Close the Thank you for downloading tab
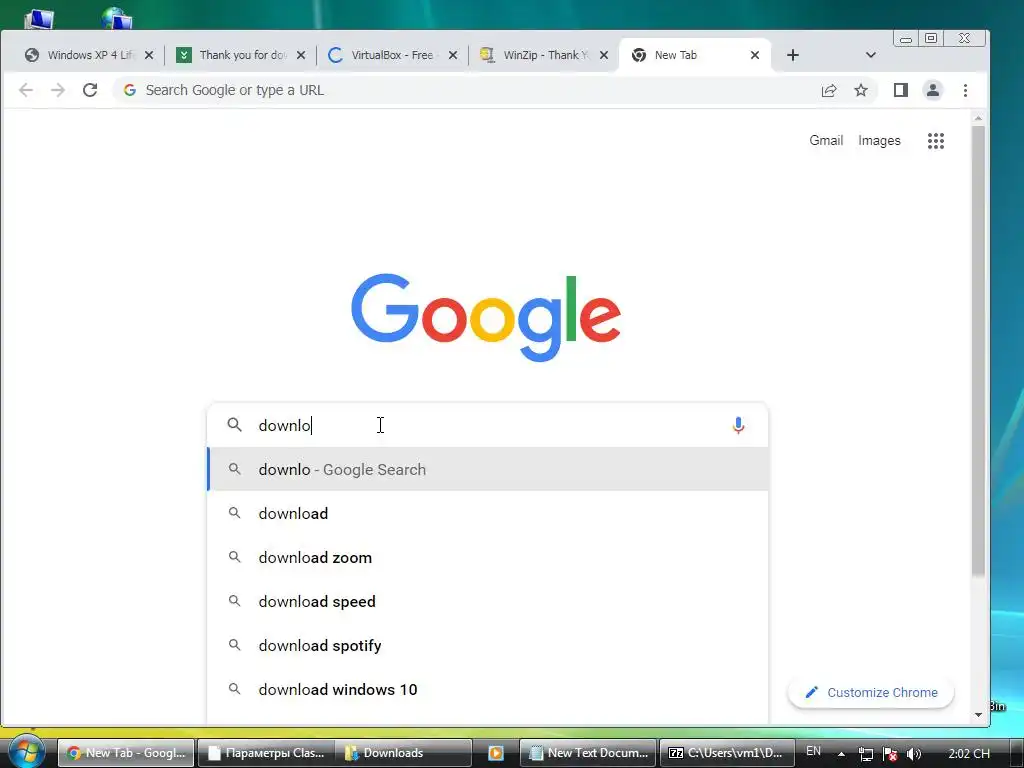1024x768 pixels. coord(300,56)
